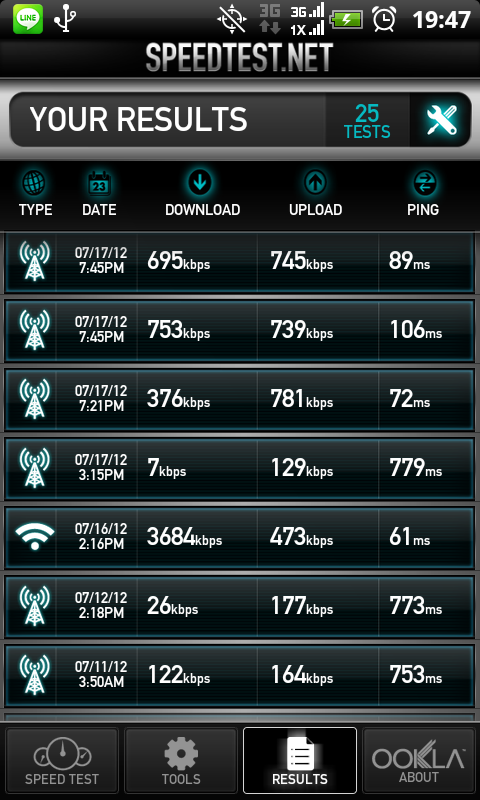Open the 07/17/12 7:21PM test result
480x800 pixels.
(240, 399)
